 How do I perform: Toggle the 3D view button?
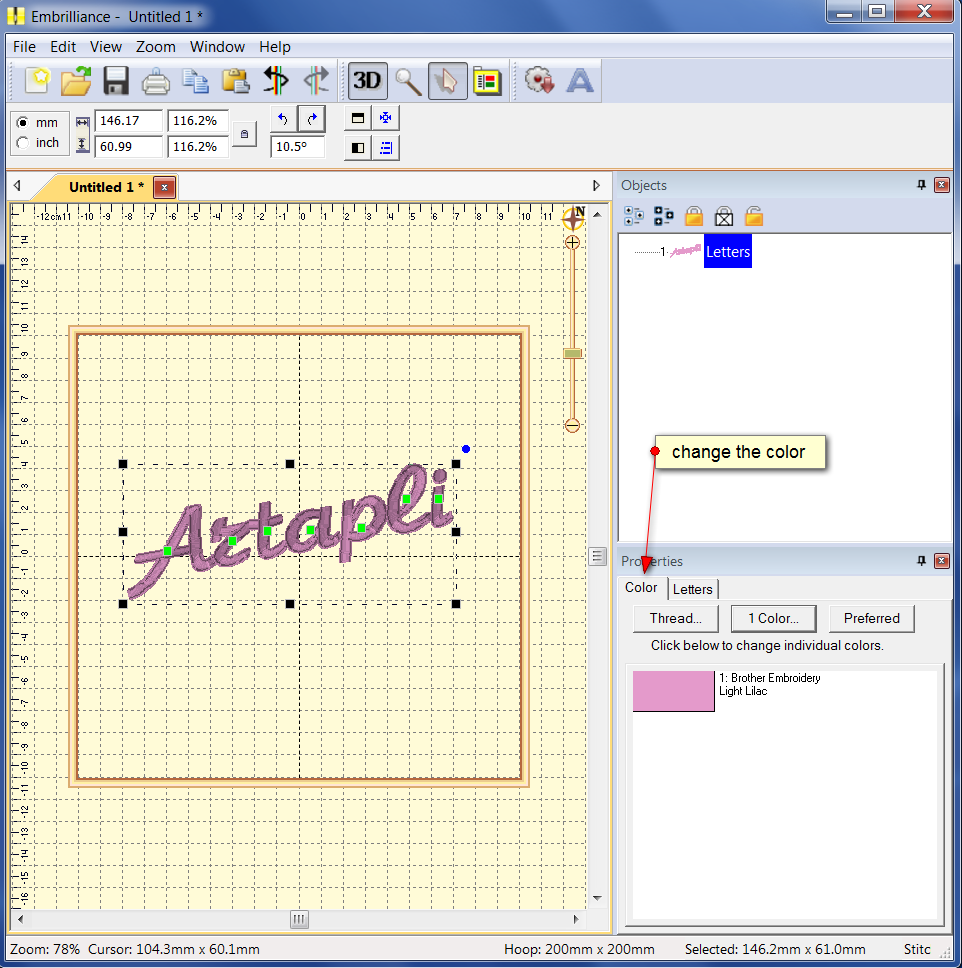tap(367, 81)
